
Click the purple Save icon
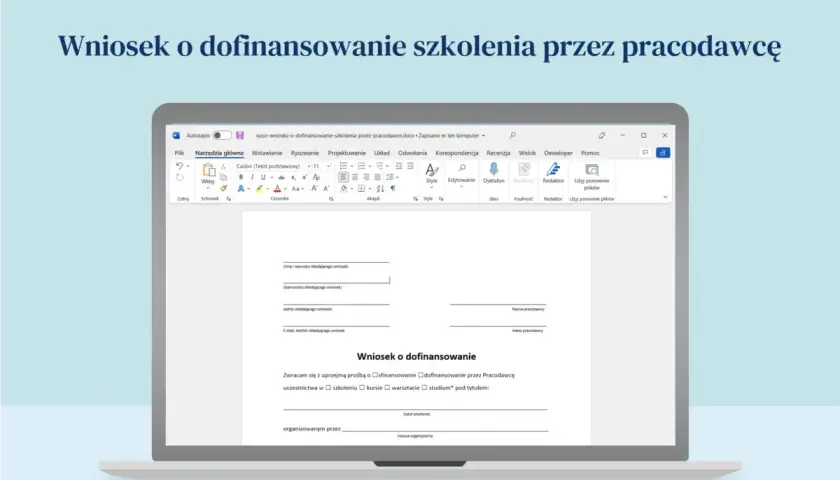pyautogui.click(x=240, y=136)
